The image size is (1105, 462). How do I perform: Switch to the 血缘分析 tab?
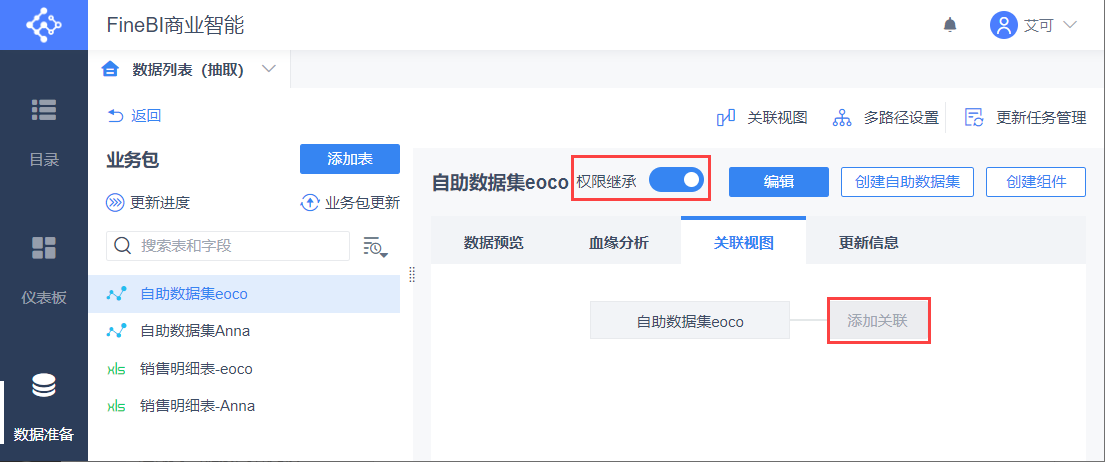pos(618,242)
